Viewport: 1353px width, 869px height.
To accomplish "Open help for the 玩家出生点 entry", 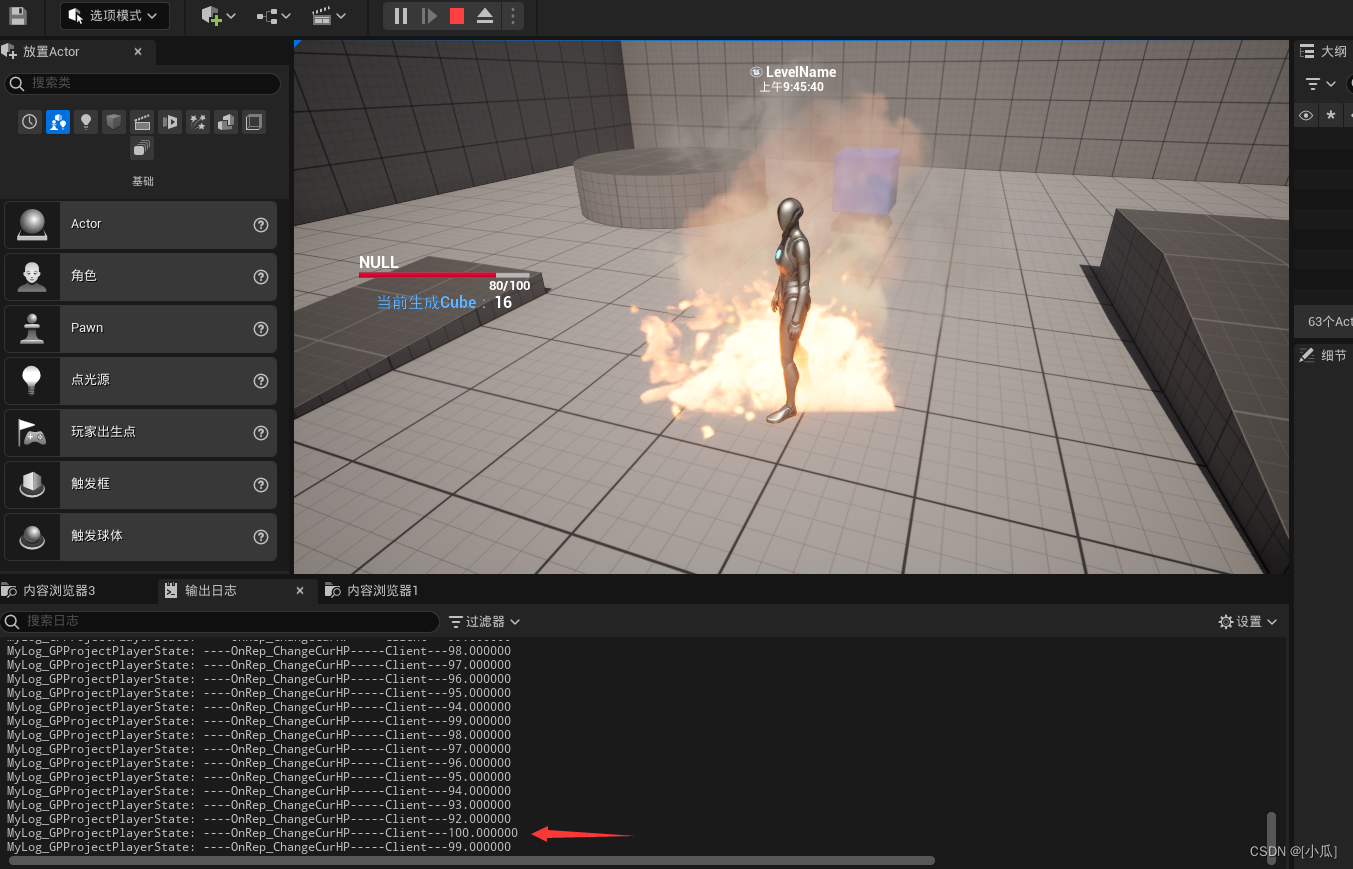I will pos(261,433).
